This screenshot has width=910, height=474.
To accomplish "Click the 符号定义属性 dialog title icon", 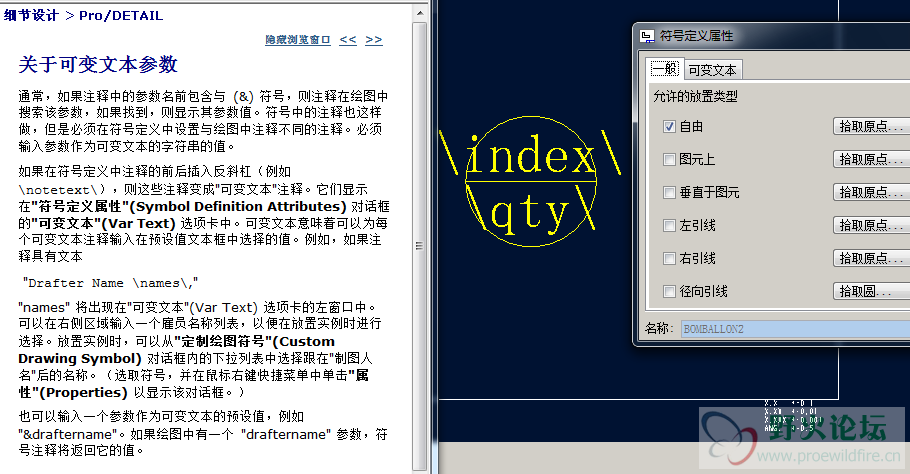I will tap(647, 36).
